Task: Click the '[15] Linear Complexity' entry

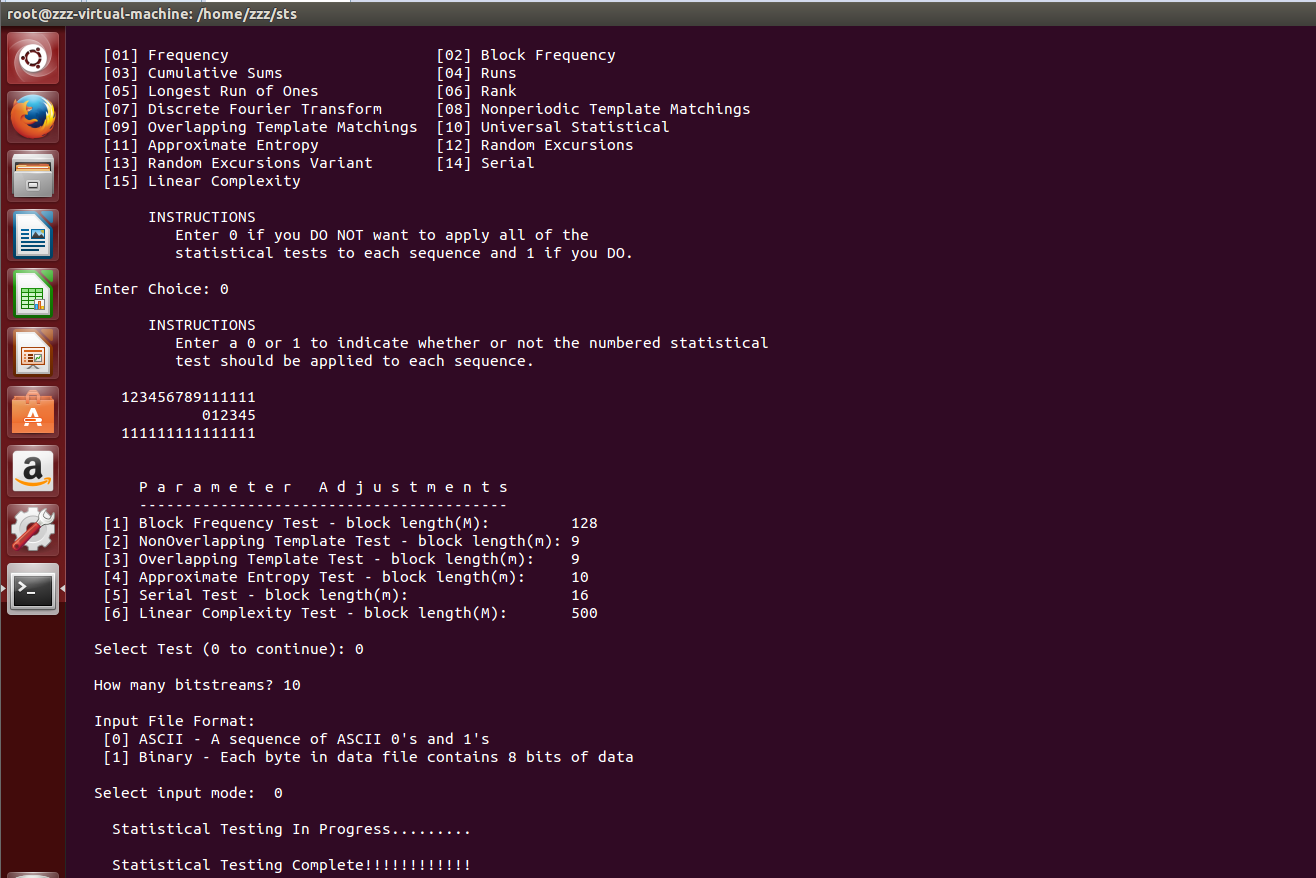Action: [202, 181]
